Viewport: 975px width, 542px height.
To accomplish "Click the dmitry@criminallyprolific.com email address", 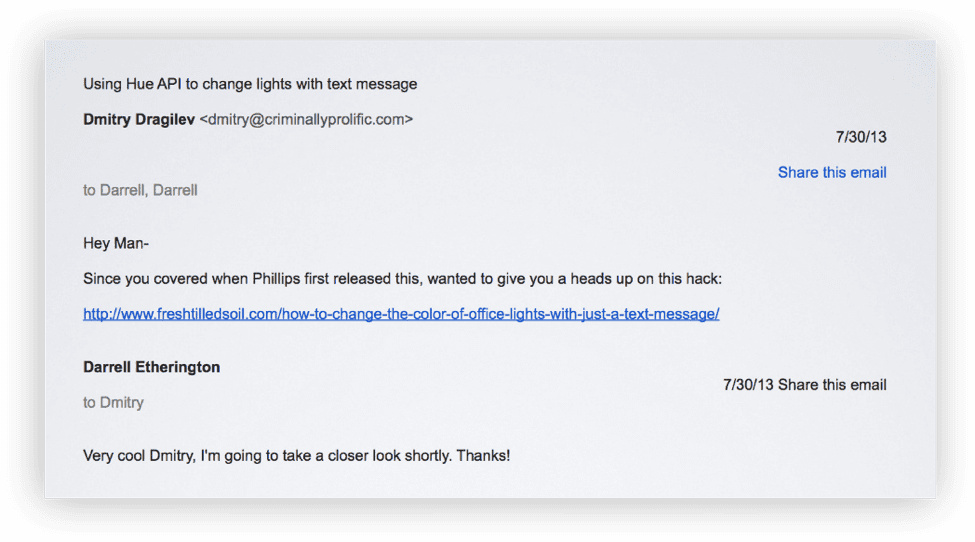I will [x=306, y=119].
